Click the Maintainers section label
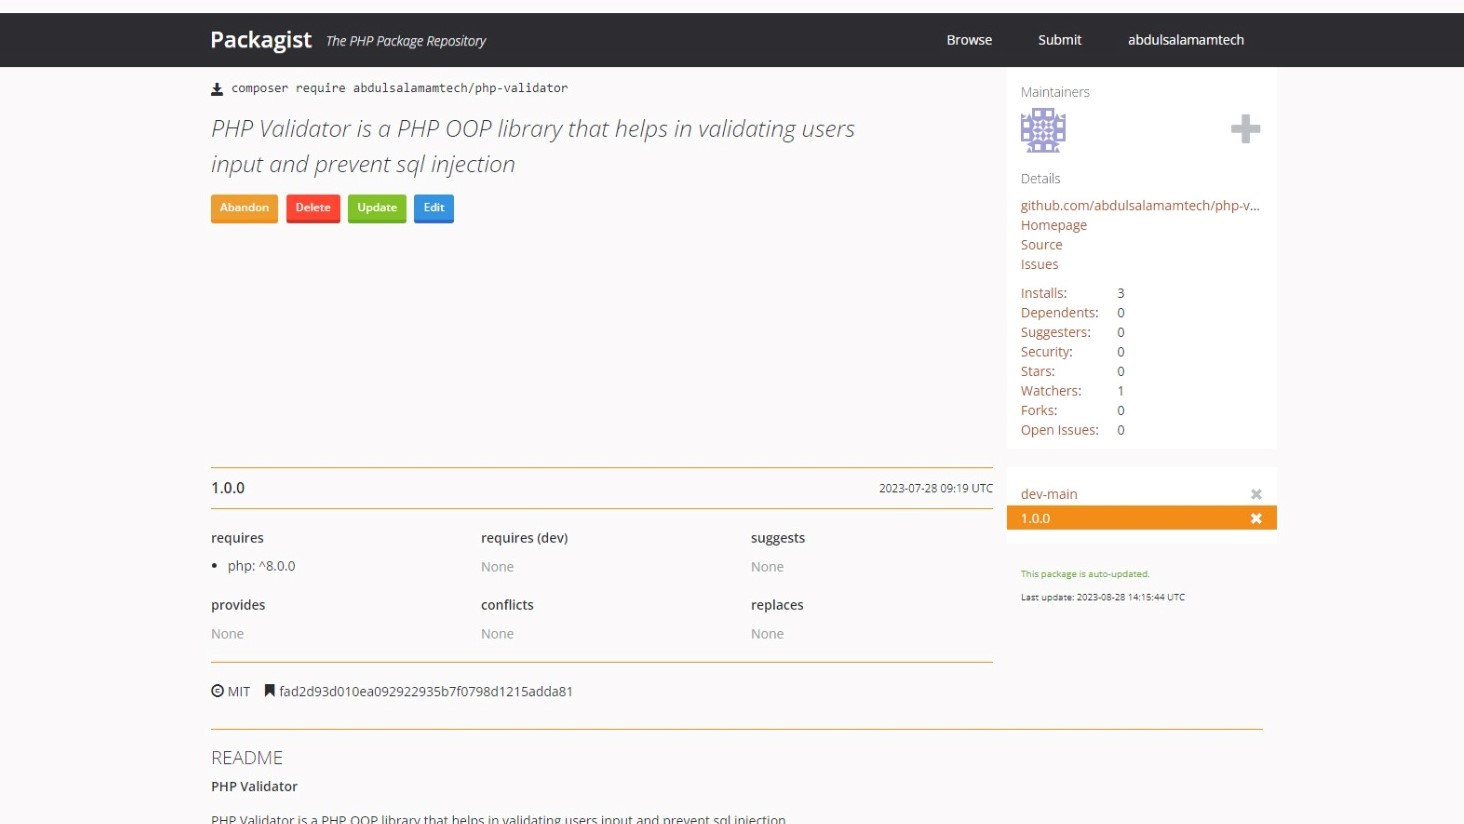The height and width of the screenshot is (824, 1464). (1055, 92)
